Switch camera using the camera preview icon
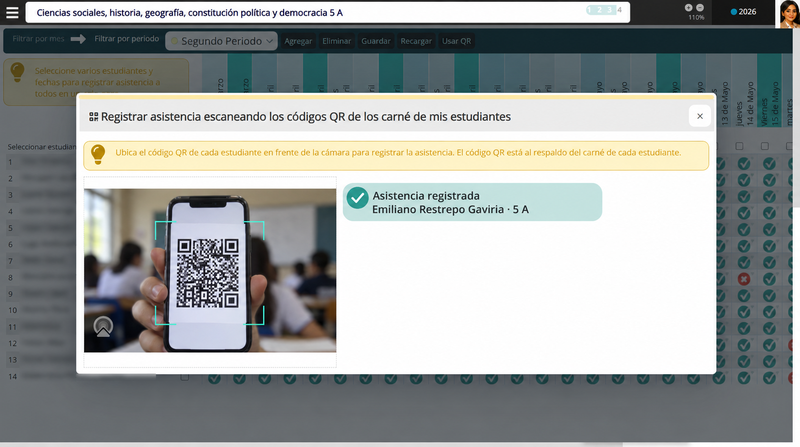This screenshot has width=800, height=447. pyautogui.click(x=103, y=327)
